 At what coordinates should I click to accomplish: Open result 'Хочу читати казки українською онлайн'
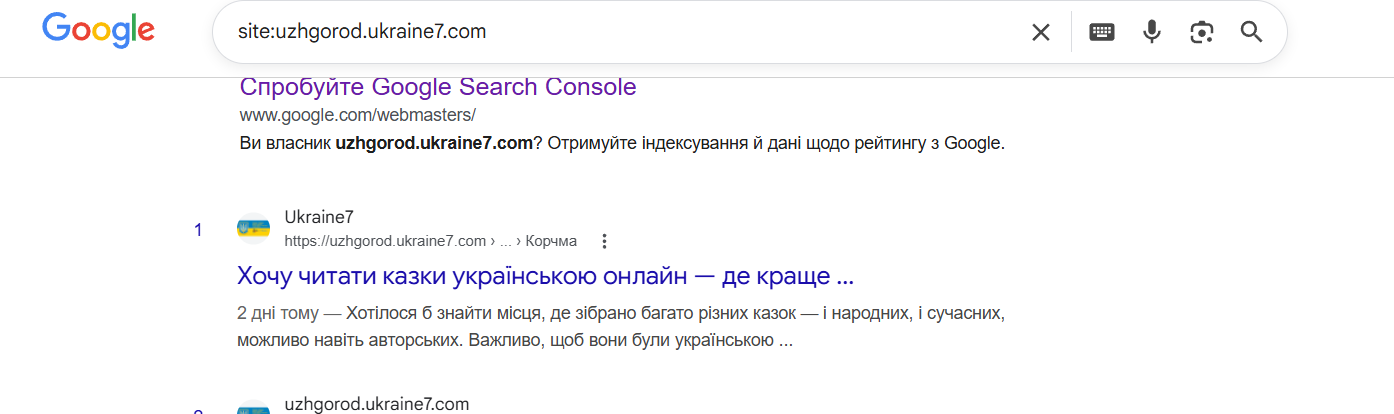click(546, 275)
